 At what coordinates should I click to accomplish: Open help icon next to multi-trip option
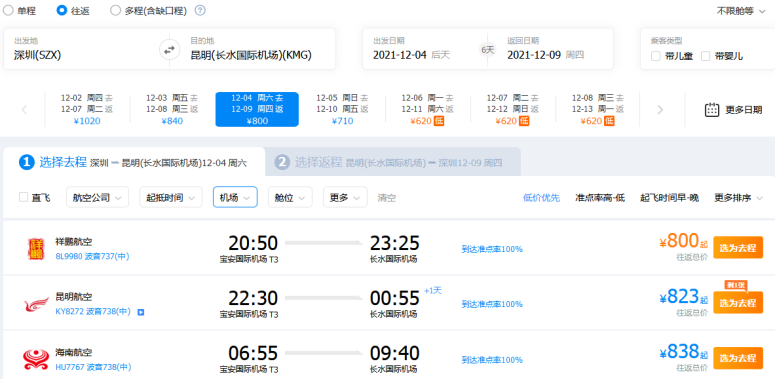tap(200, 10)
